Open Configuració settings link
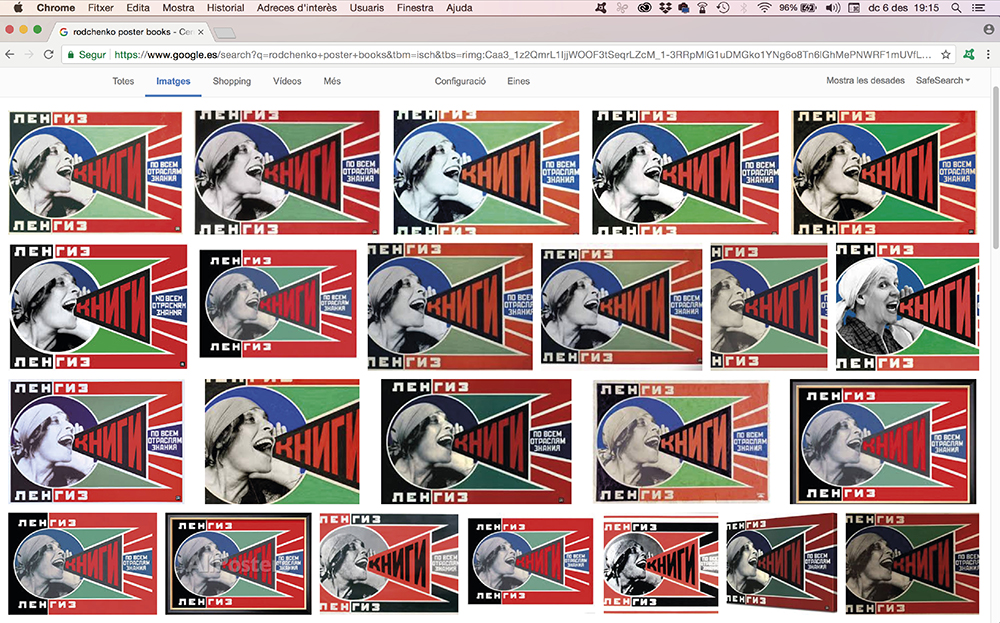The image size is (1000, 623). (460, 81)
